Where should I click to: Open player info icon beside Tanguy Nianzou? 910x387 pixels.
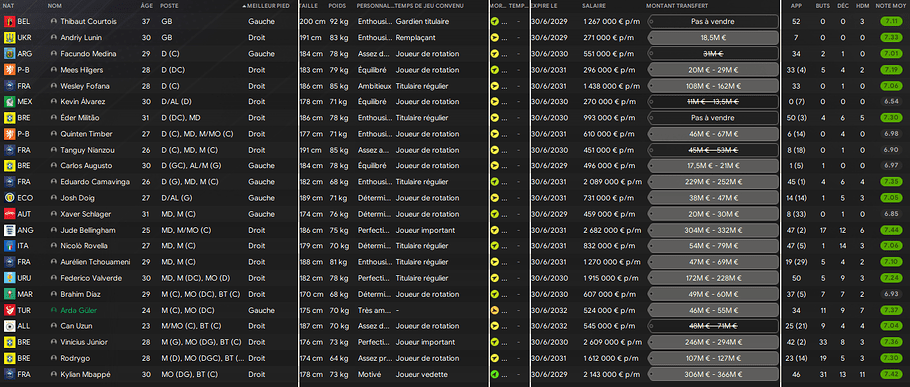point(54,150)
